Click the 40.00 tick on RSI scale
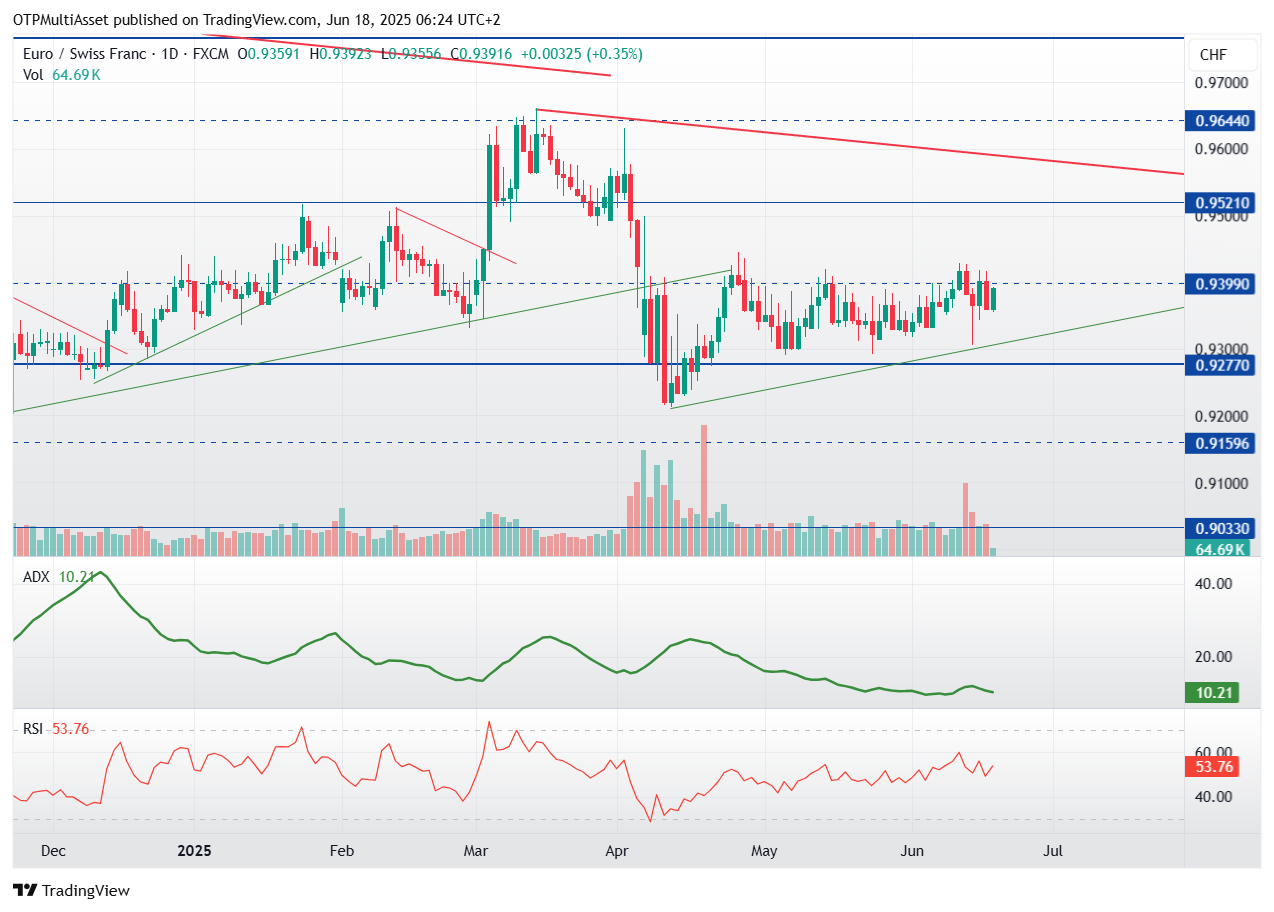1274x912 pixels. (1214, 797)
